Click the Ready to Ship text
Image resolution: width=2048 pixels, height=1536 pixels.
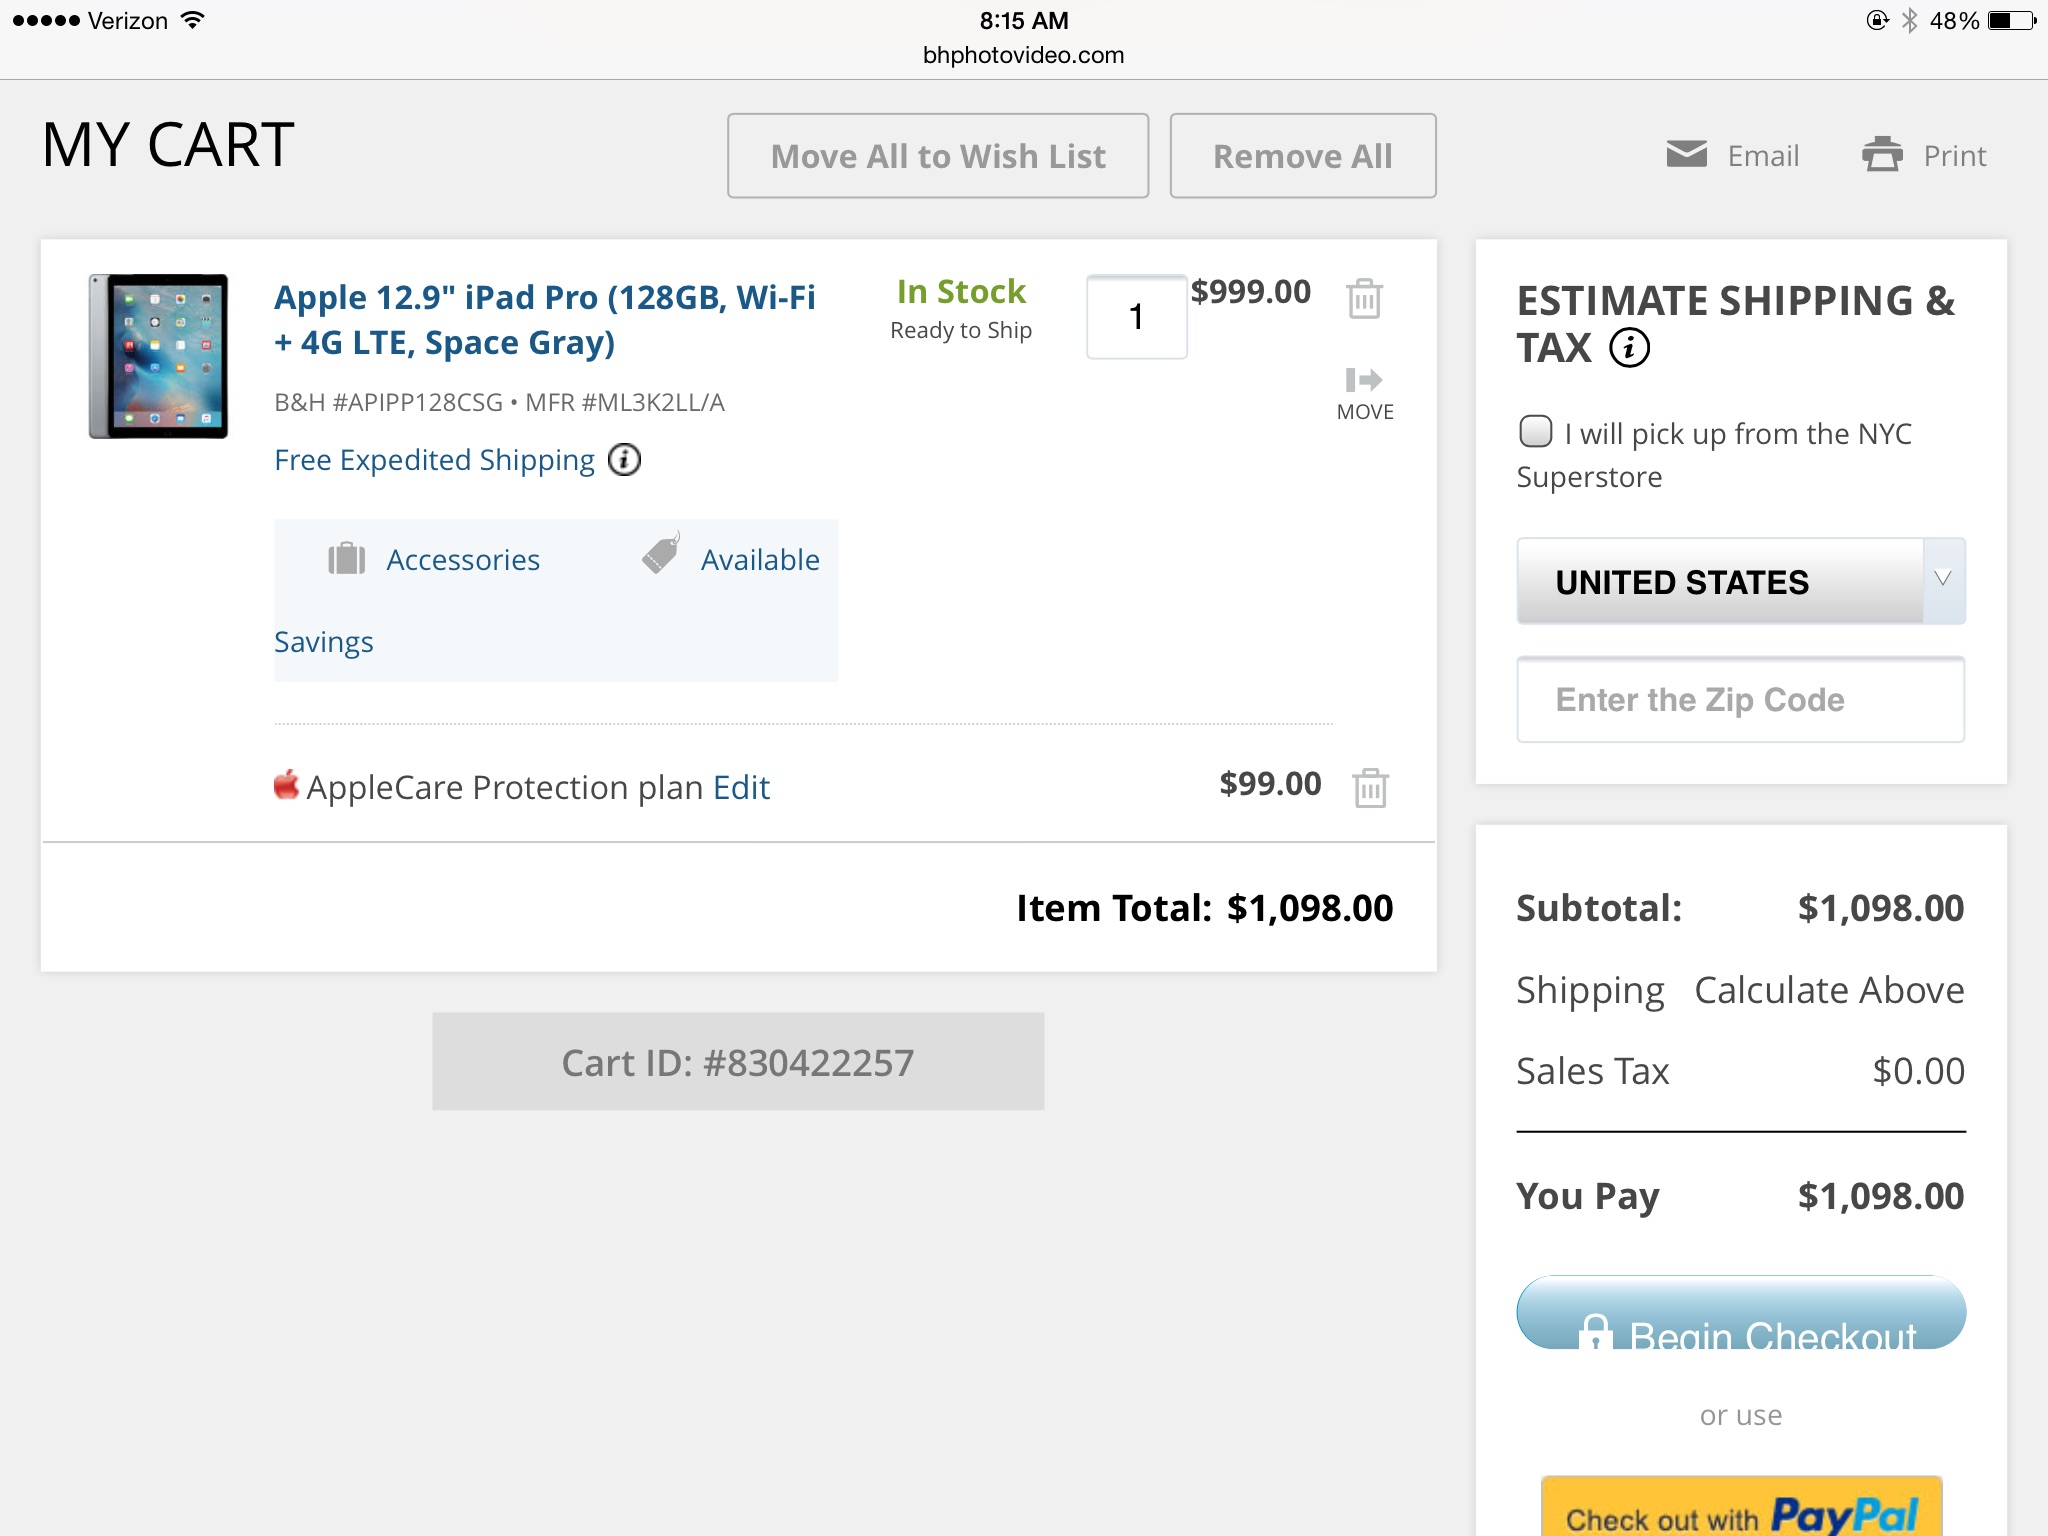coord(961,331)
